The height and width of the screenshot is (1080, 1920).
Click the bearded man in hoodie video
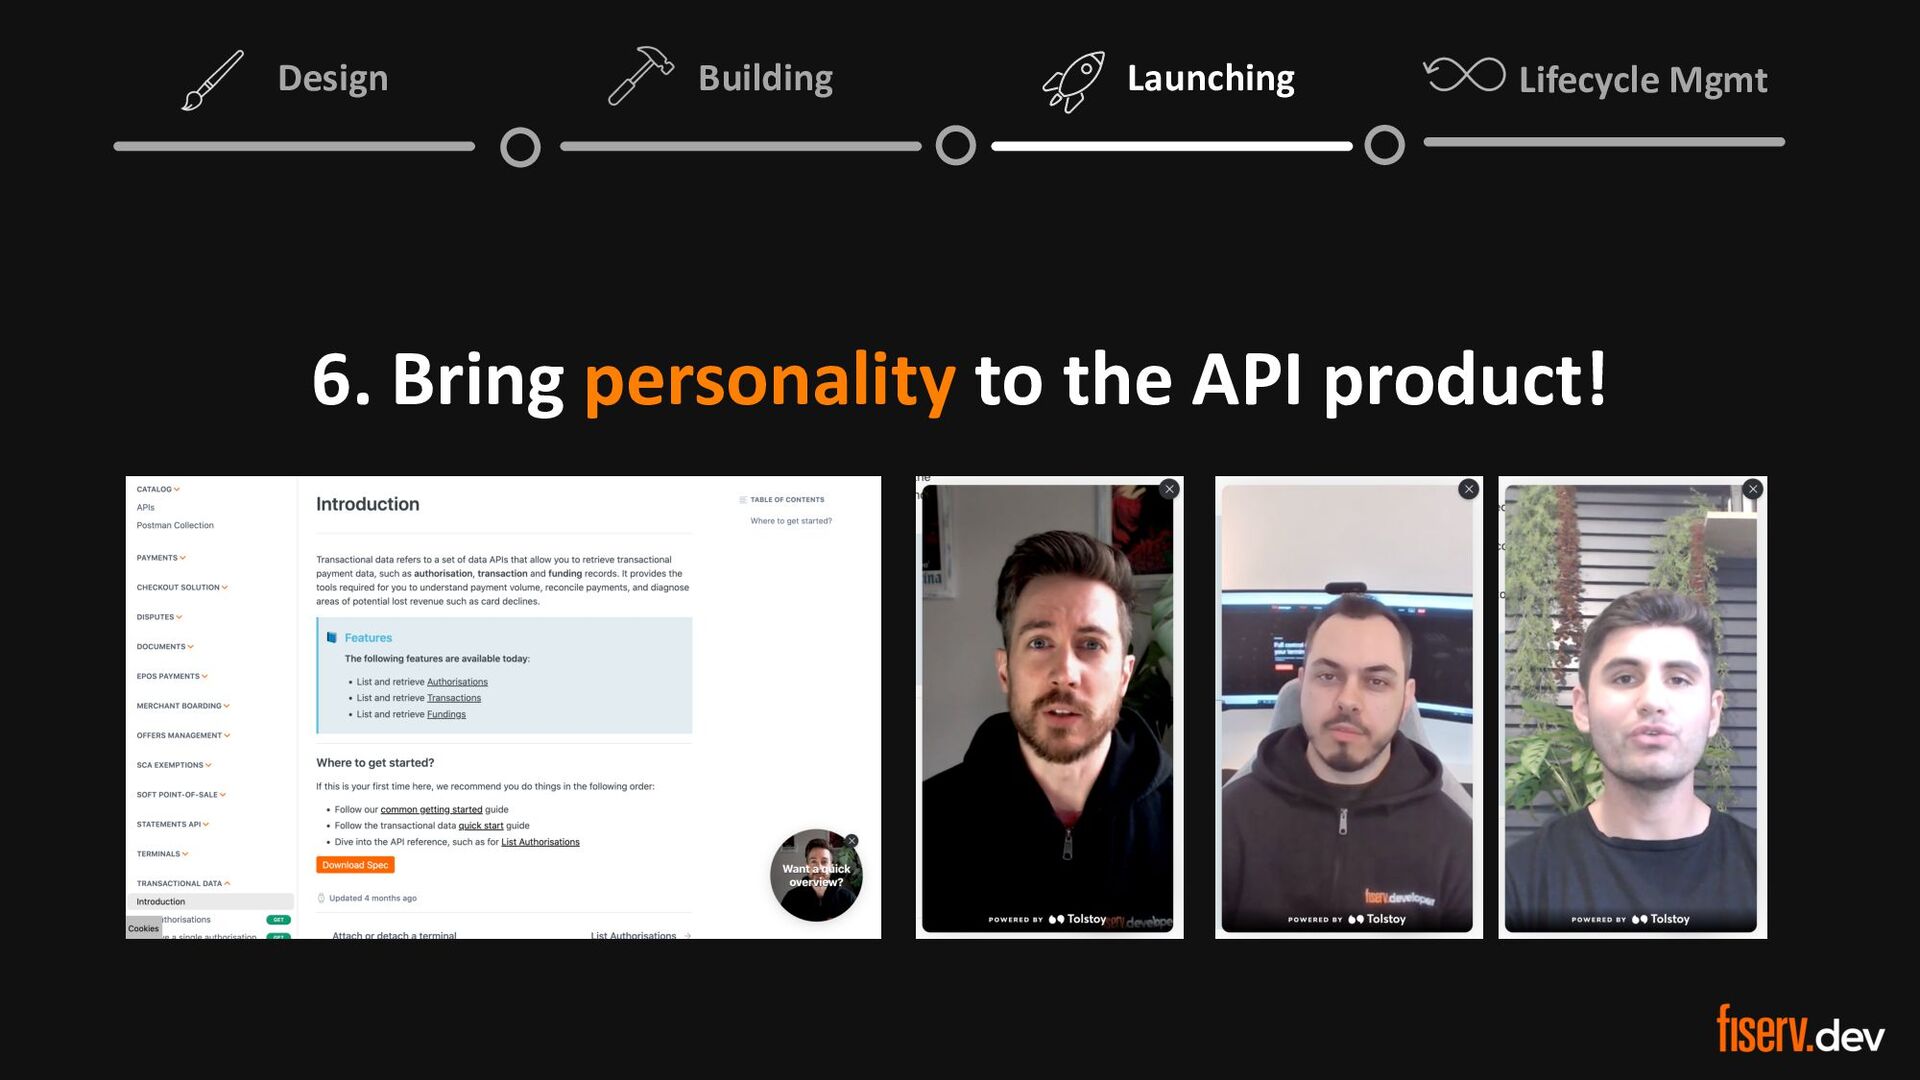[x=1047, y=708]
